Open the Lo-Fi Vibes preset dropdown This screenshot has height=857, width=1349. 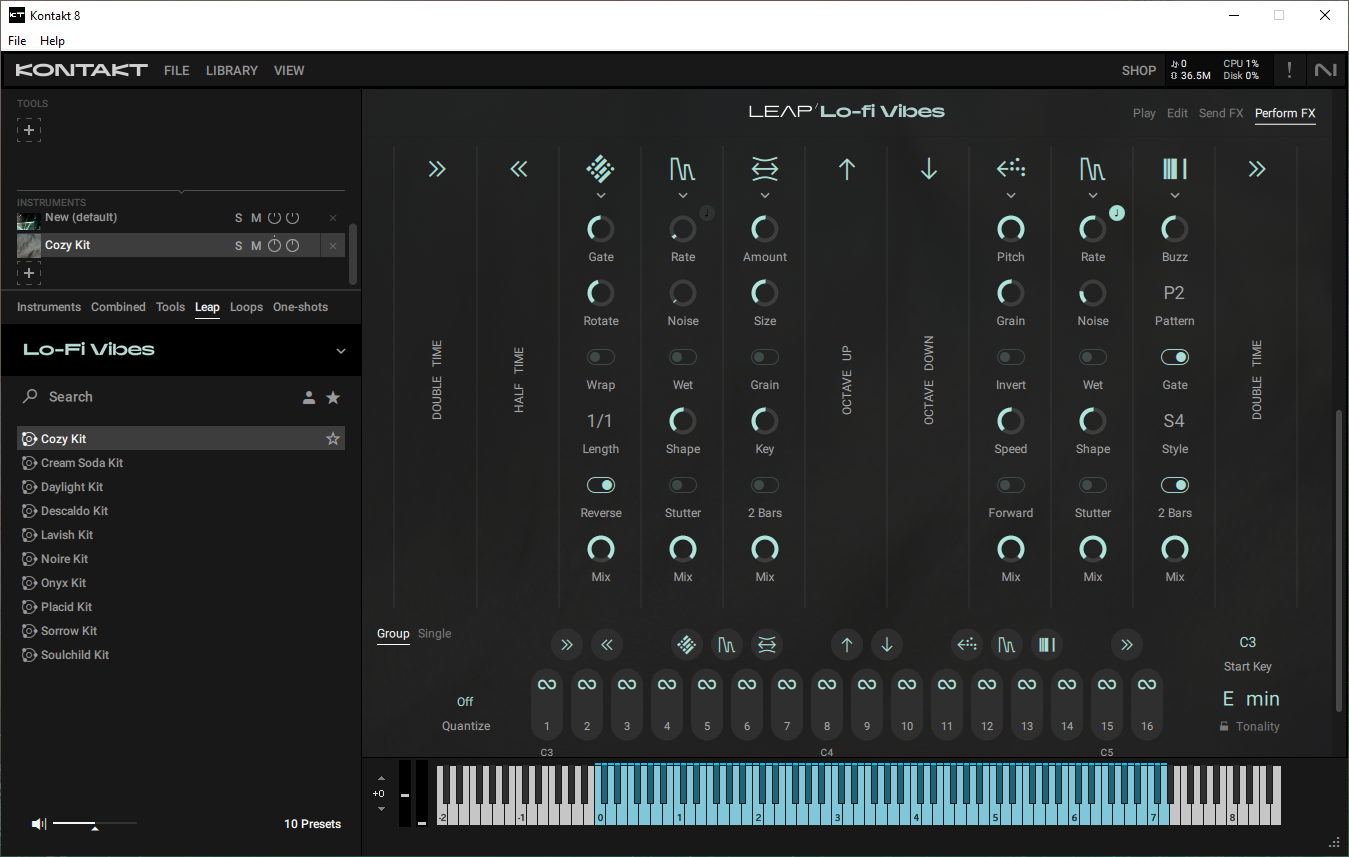[x=340, y=350]
